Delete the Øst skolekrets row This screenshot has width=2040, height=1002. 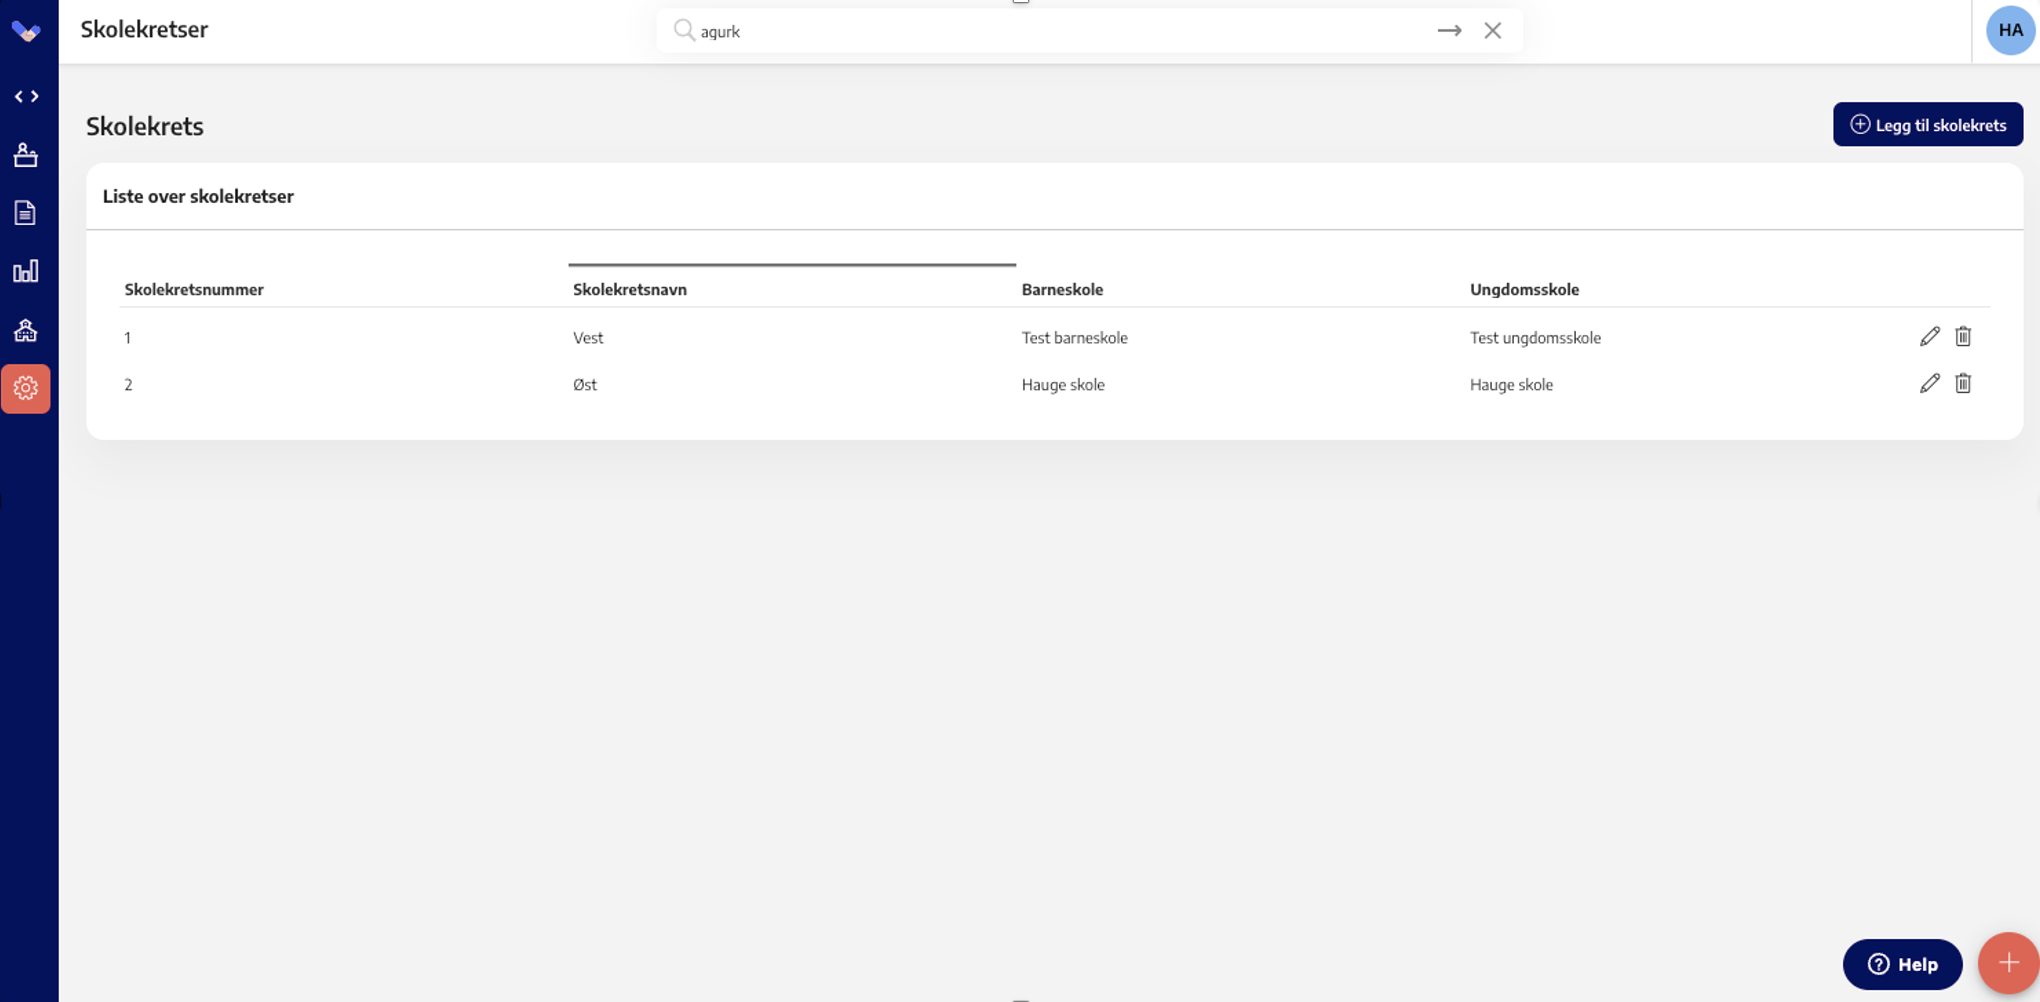(x=1962, y=384)
